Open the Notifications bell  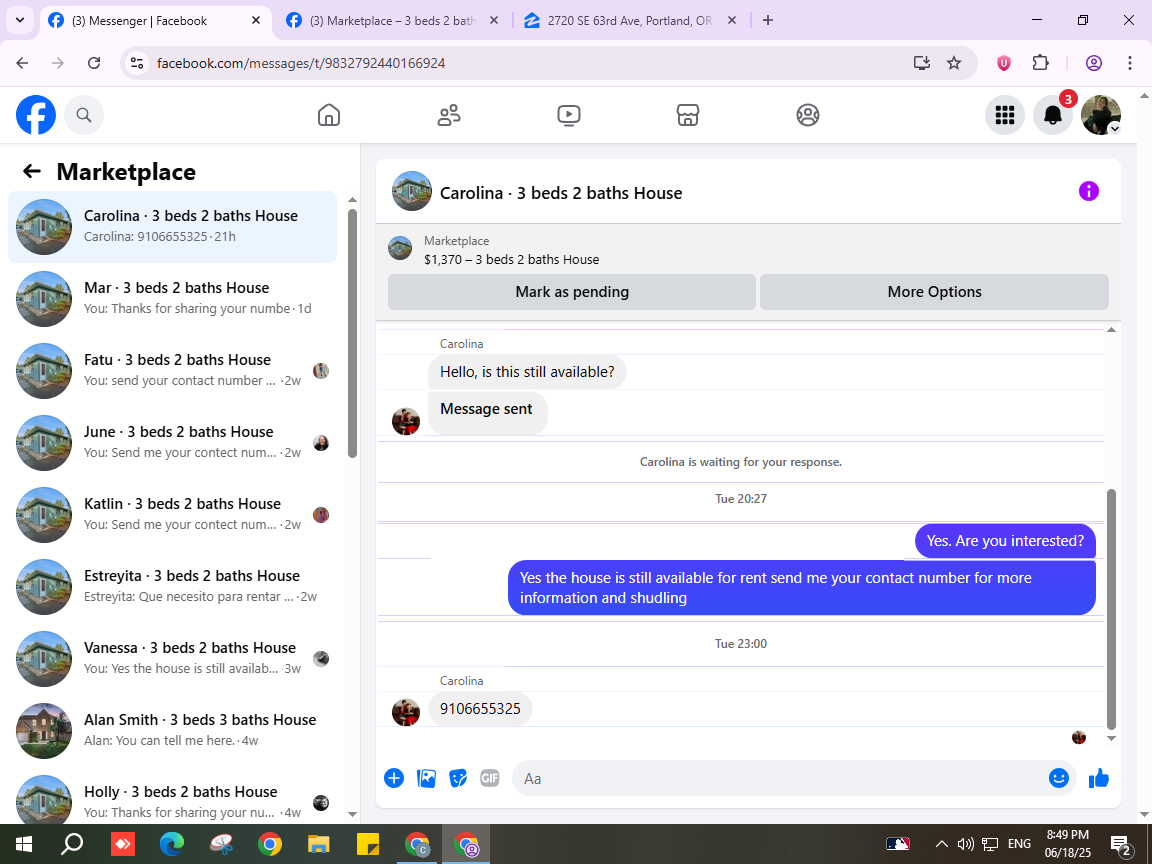(x=1053, y=115)
